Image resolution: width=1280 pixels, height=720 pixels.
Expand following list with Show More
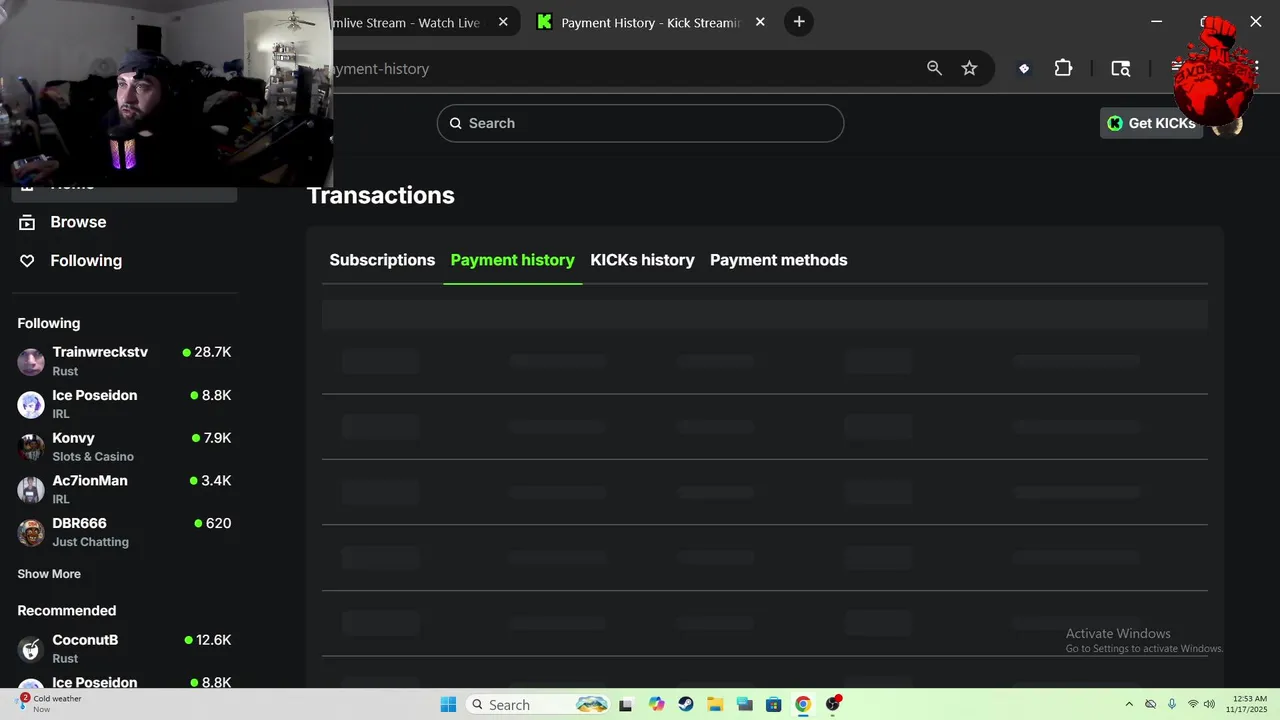tap(49, 574)
